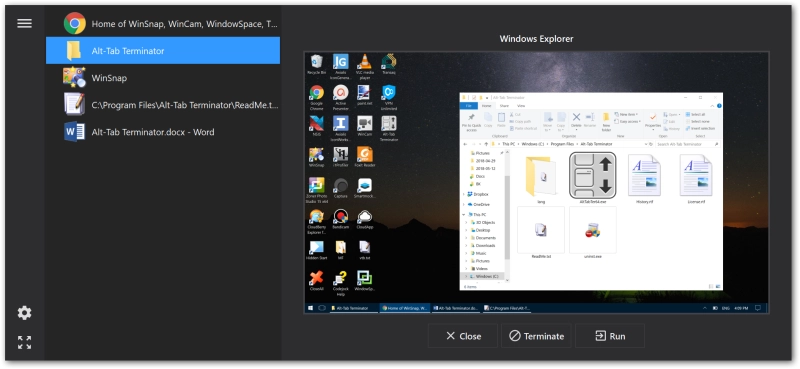This screenshot has width=800, height=369.
Task: Select the ReadMe.txt notepad task
Action: tap(163, 105)
